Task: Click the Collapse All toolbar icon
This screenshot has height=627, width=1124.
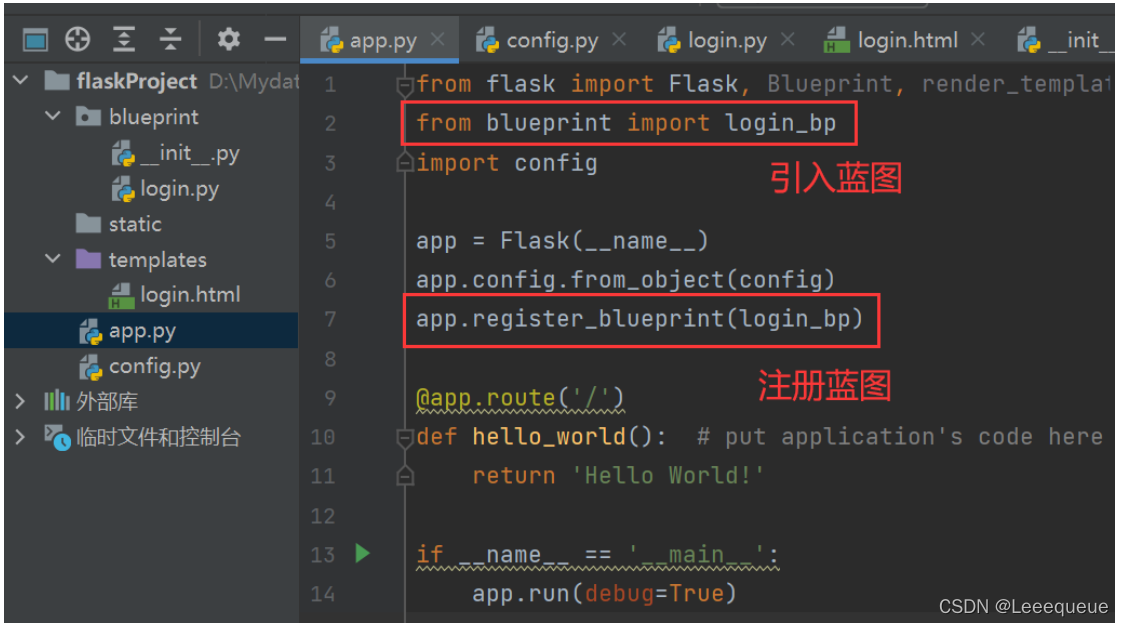Action: [170, 39]
